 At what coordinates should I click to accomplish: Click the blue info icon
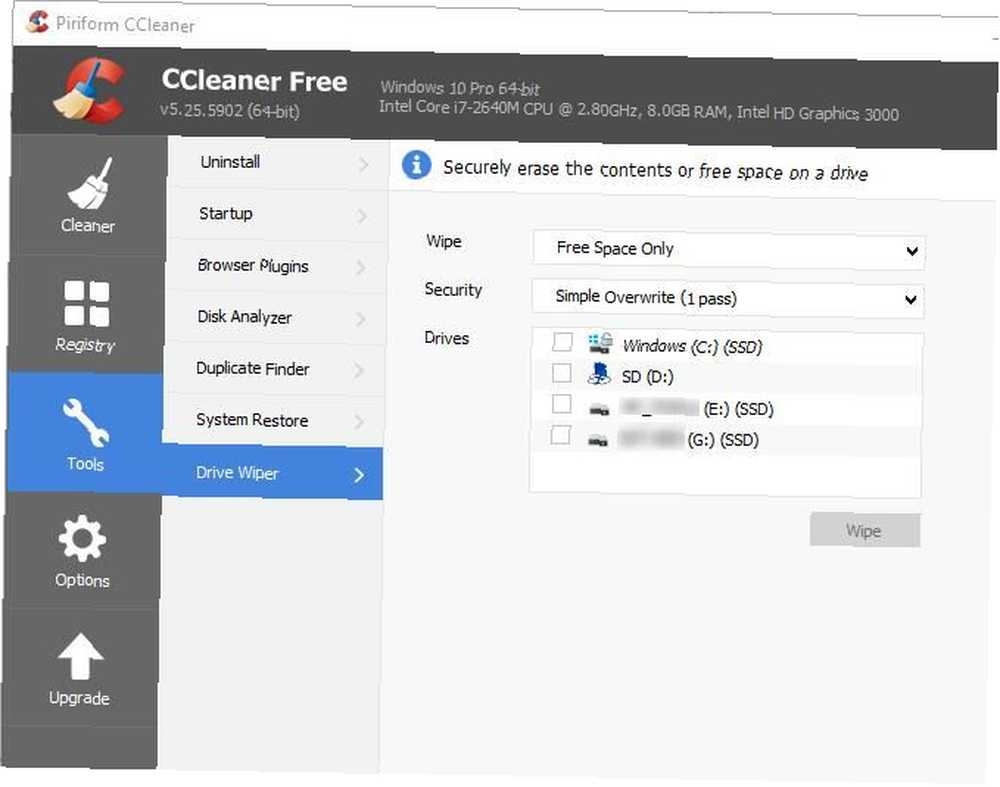click(x=416, y=165)
